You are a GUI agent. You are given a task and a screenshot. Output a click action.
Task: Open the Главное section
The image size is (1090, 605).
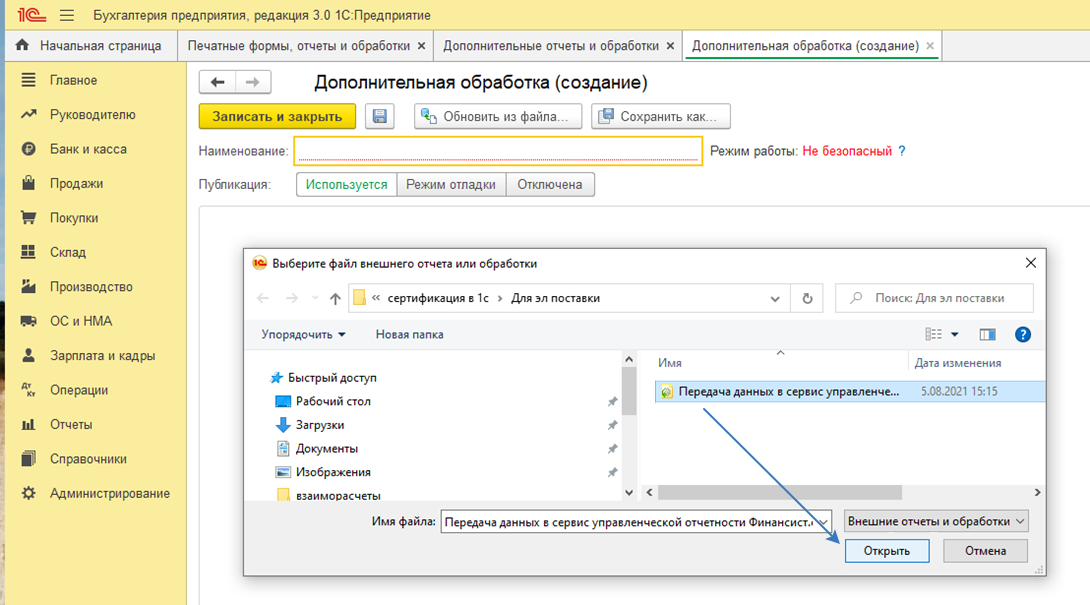pyautogui.click(x=73, y=80)
